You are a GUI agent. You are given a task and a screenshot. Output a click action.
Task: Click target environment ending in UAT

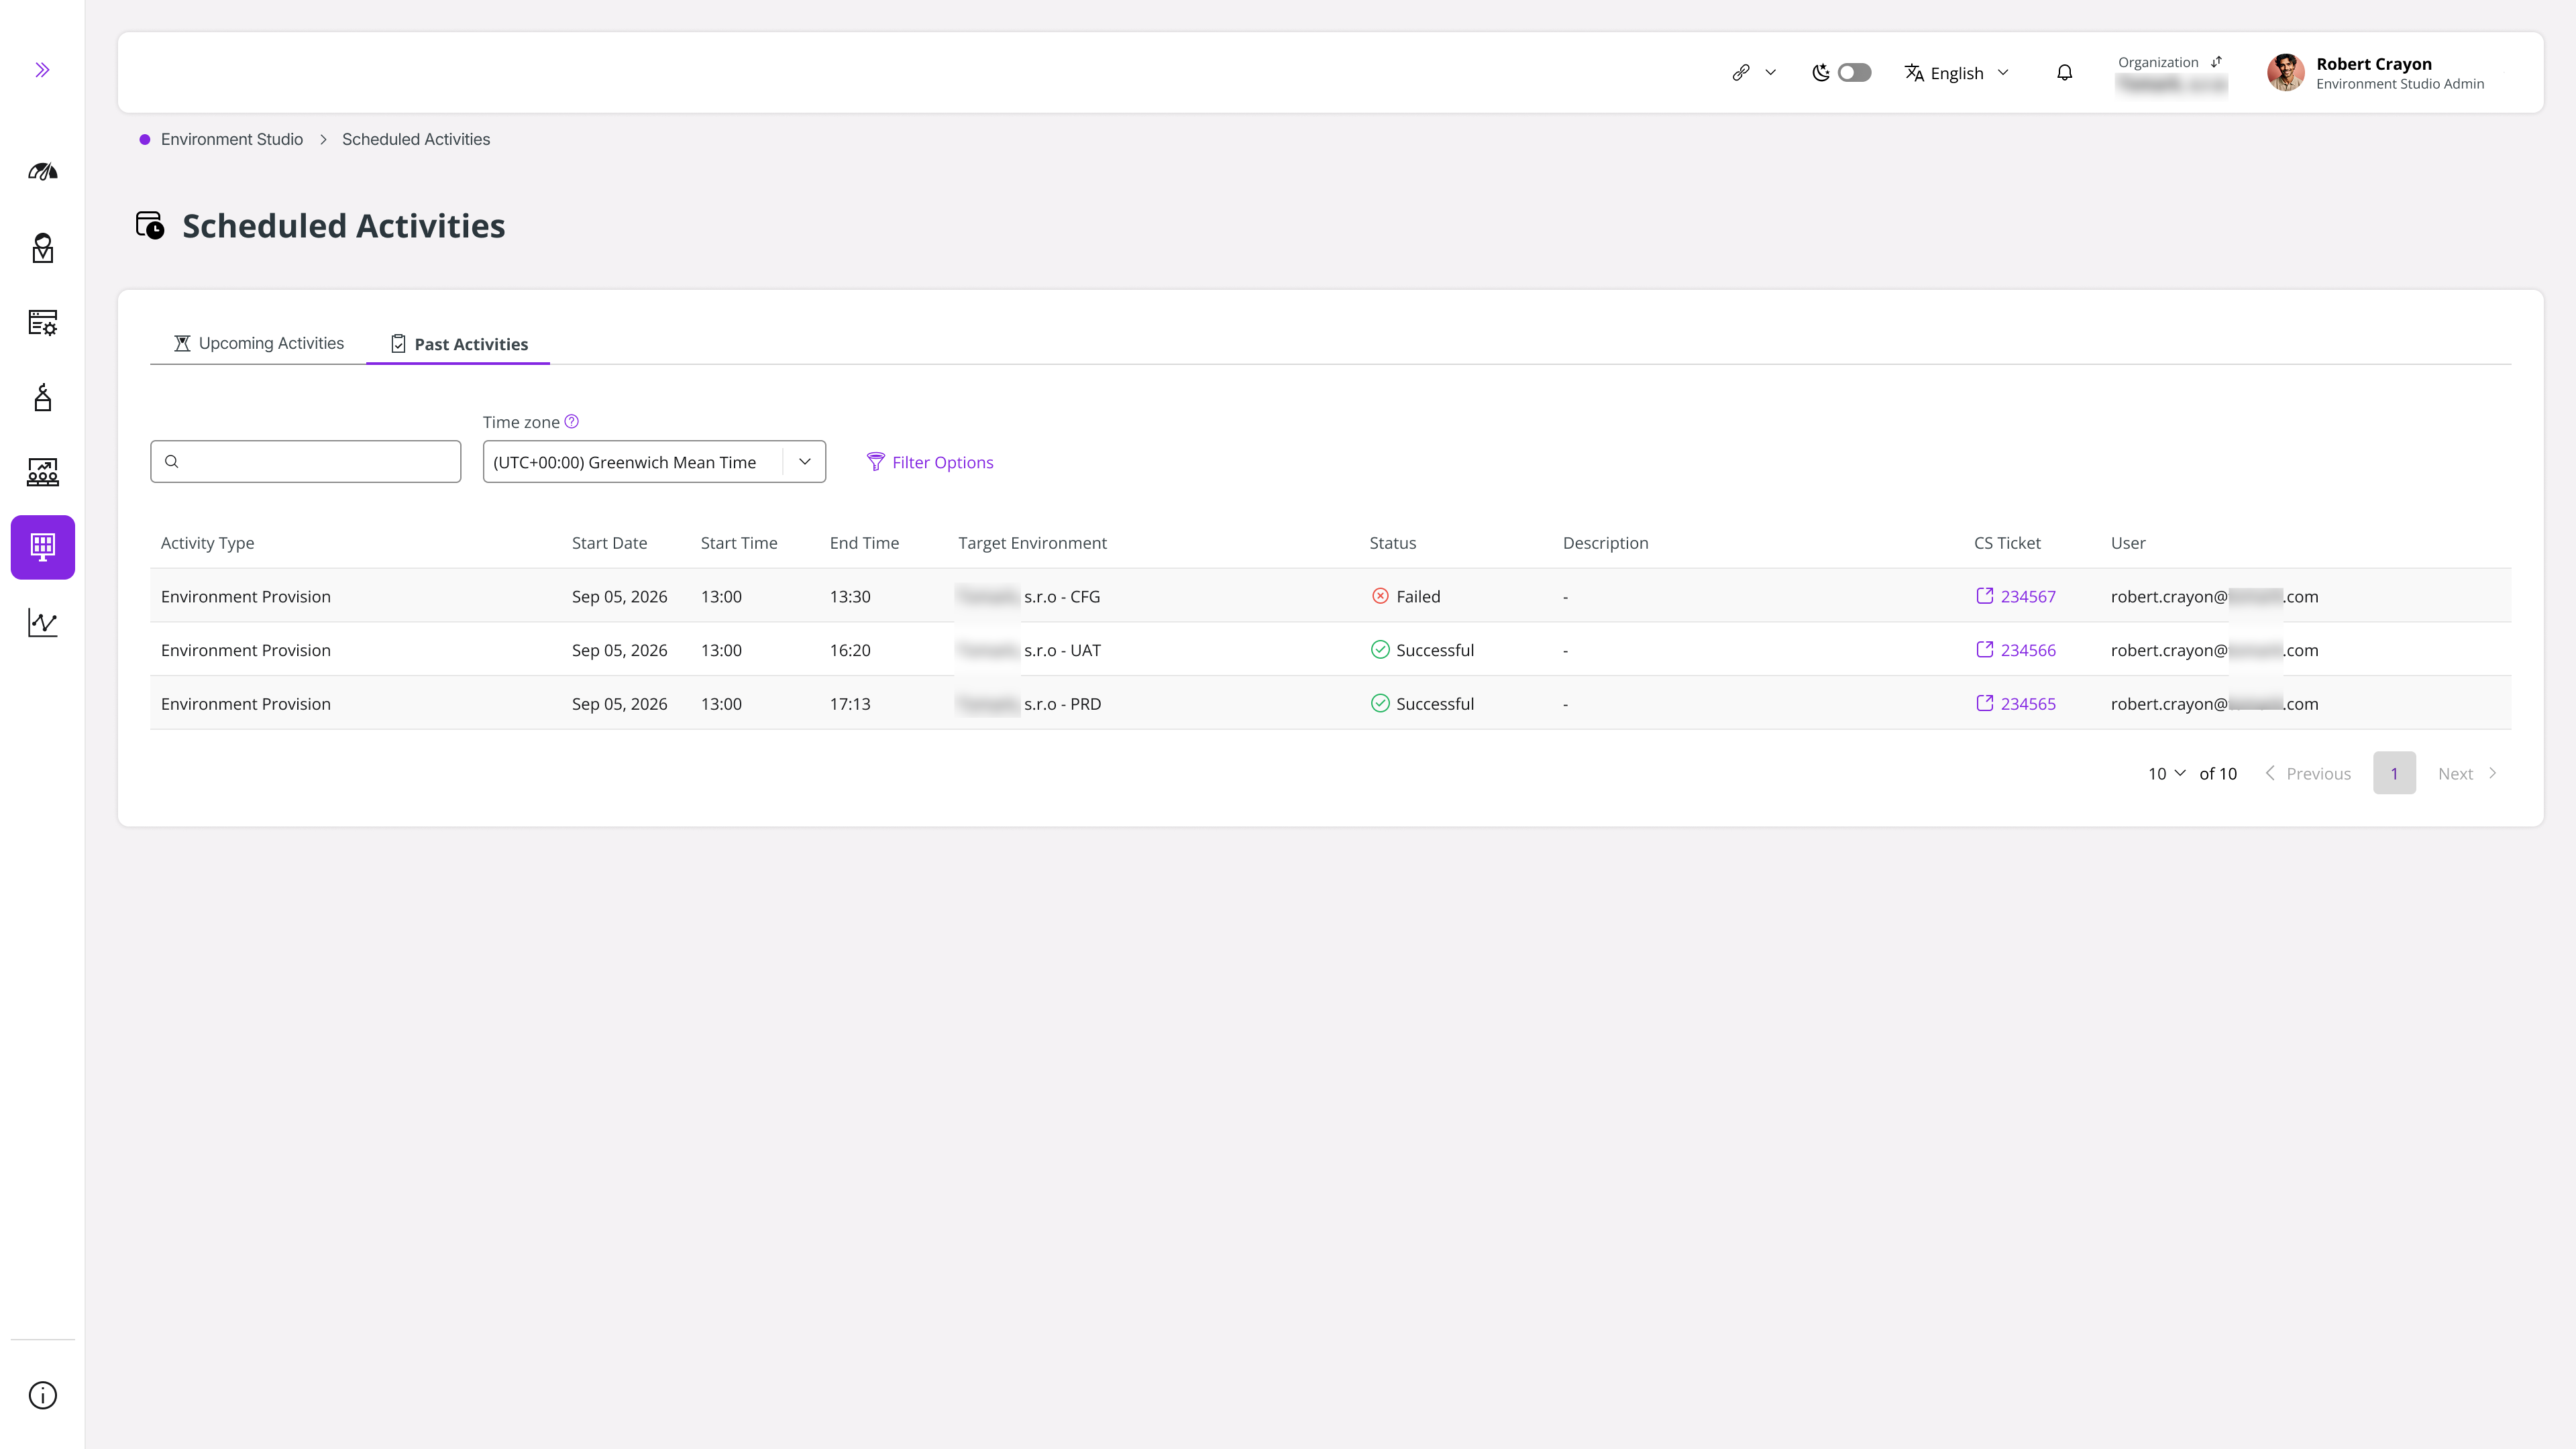click(1029, 650)
